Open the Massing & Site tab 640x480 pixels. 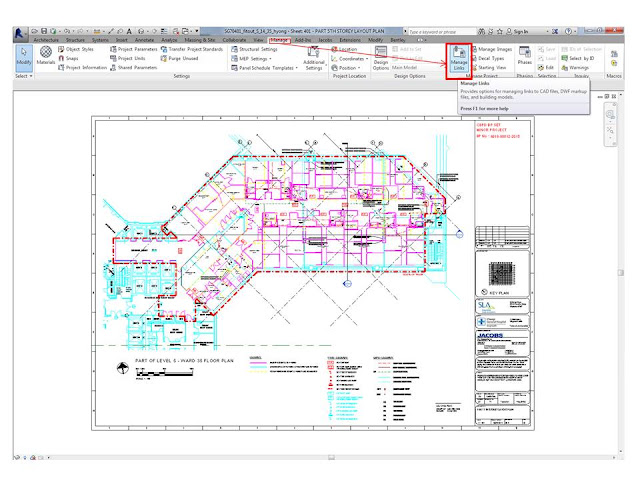click(x=200, y=40)
